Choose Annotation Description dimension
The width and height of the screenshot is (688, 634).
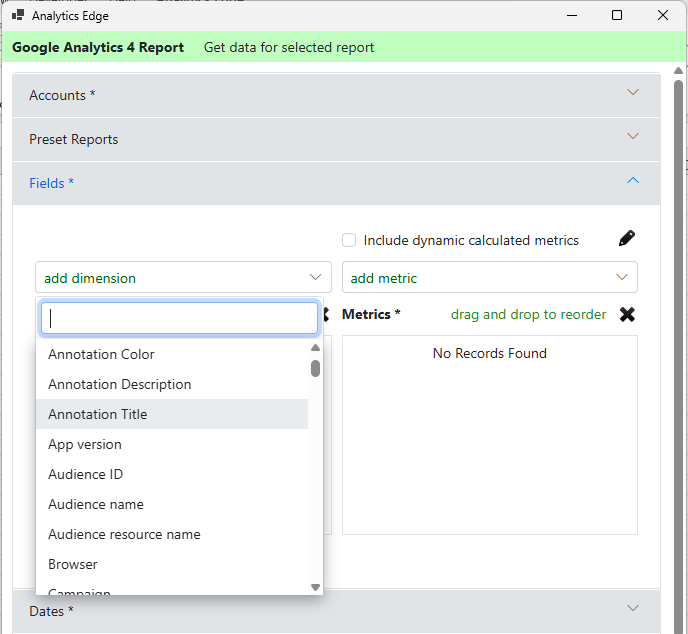coord(119,384)
